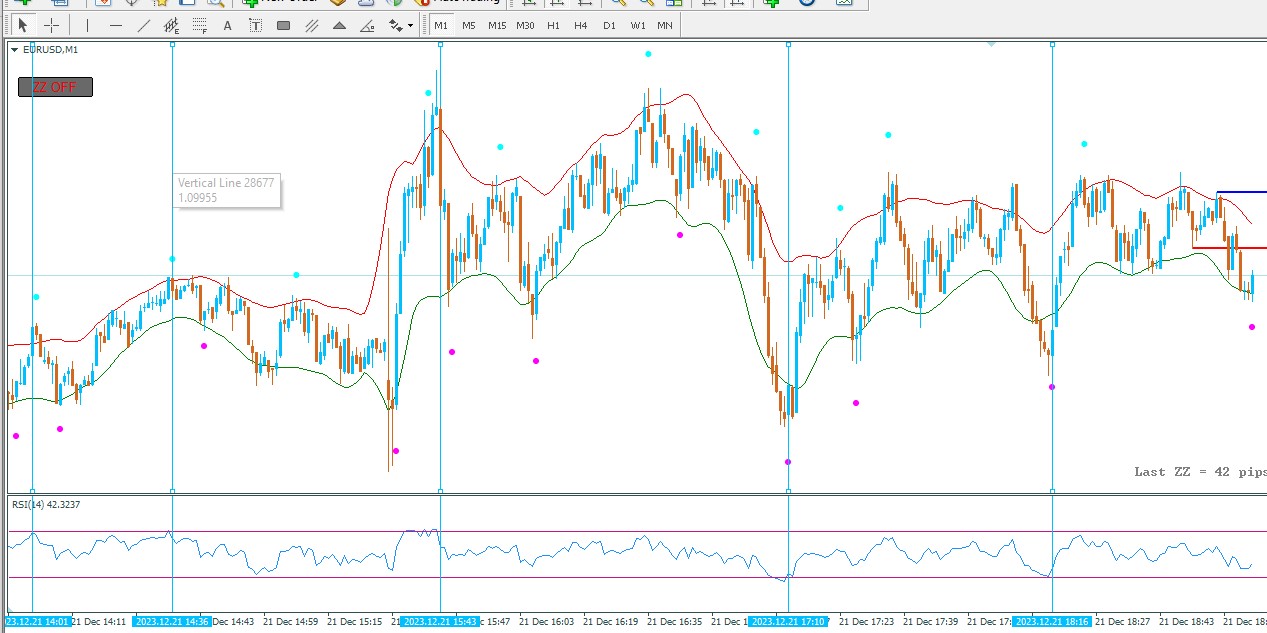This screenshot has width=1267, height=633.
Task: Switch chart to M1 timeframe
Action: point(441,25)
